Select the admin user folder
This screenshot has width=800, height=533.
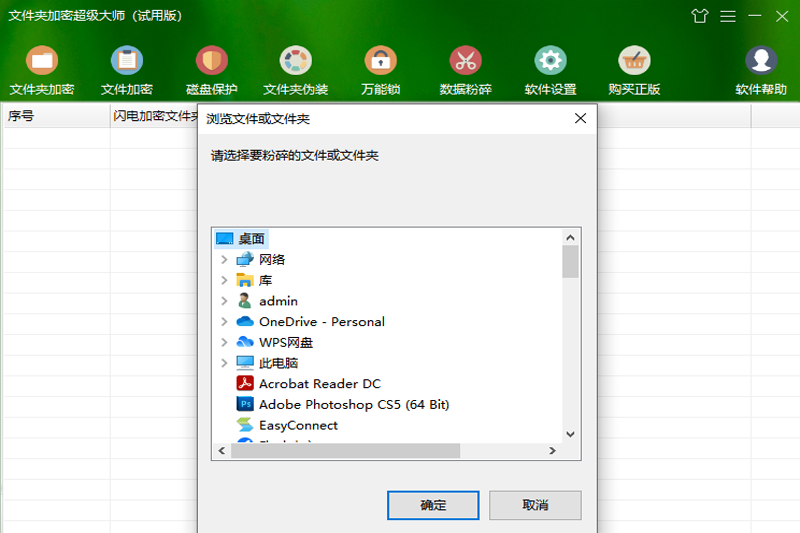point(278,301)
